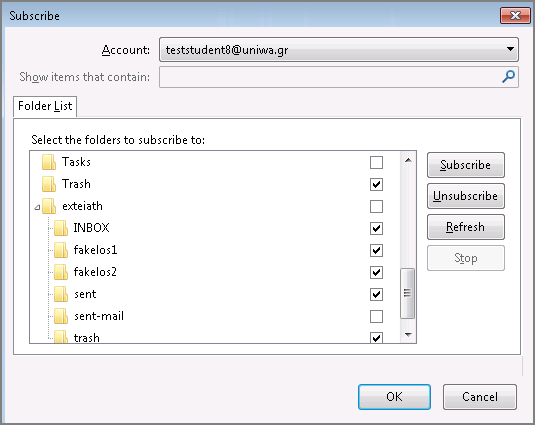Select the sent-mail folder icon
The height and width of the screenshot is (425, 535).
[61, 316]
